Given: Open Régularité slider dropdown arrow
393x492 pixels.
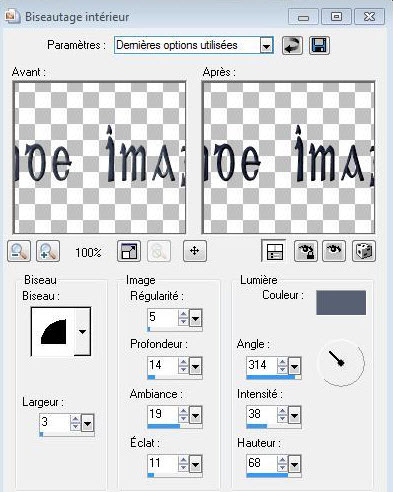Looking at the screenshot, I should tap(195, 318).
